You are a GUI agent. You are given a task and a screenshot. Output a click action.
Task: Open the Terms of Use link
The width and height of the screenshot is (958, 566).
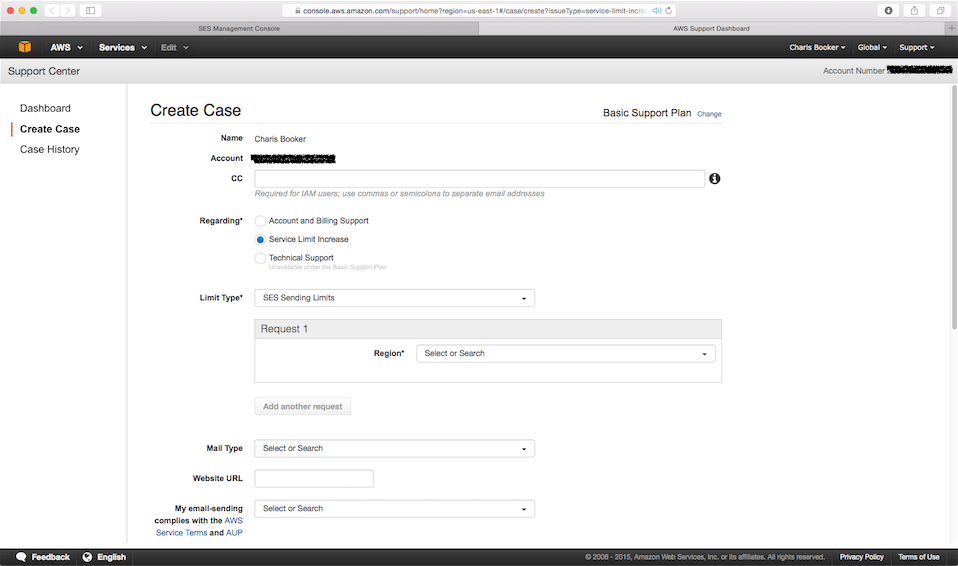coord(919,557)
